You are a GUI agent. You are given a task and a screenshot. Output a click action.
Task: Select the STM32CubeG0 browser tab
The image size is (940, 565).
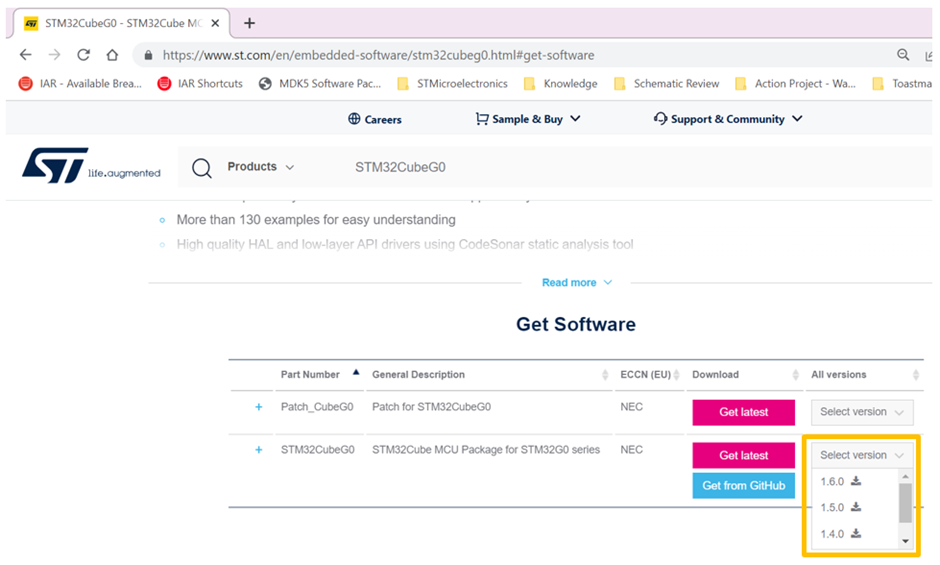(x=120, y=23)
